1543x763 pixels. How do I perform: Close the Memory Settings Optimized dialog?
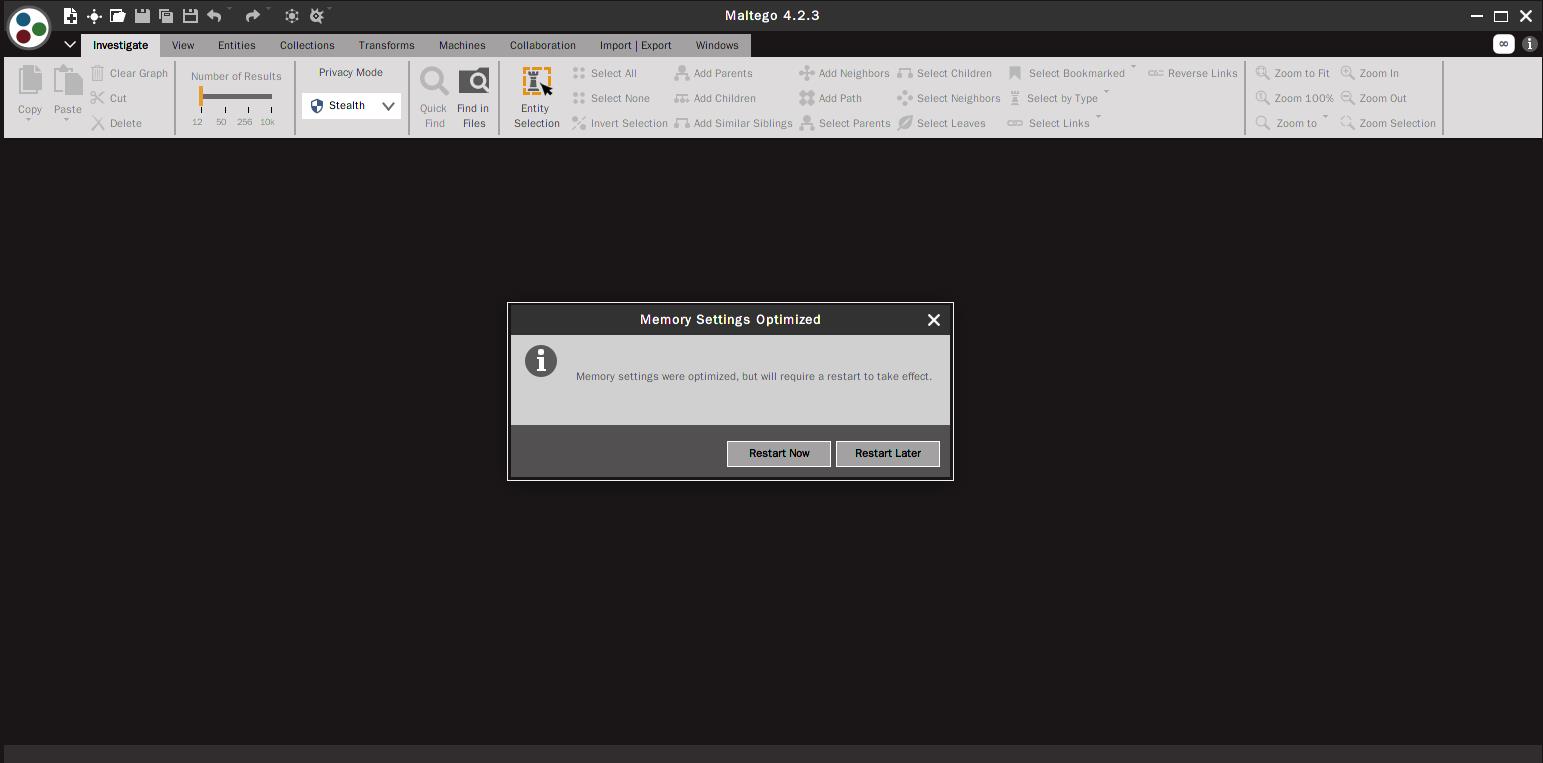pos(933,320)
